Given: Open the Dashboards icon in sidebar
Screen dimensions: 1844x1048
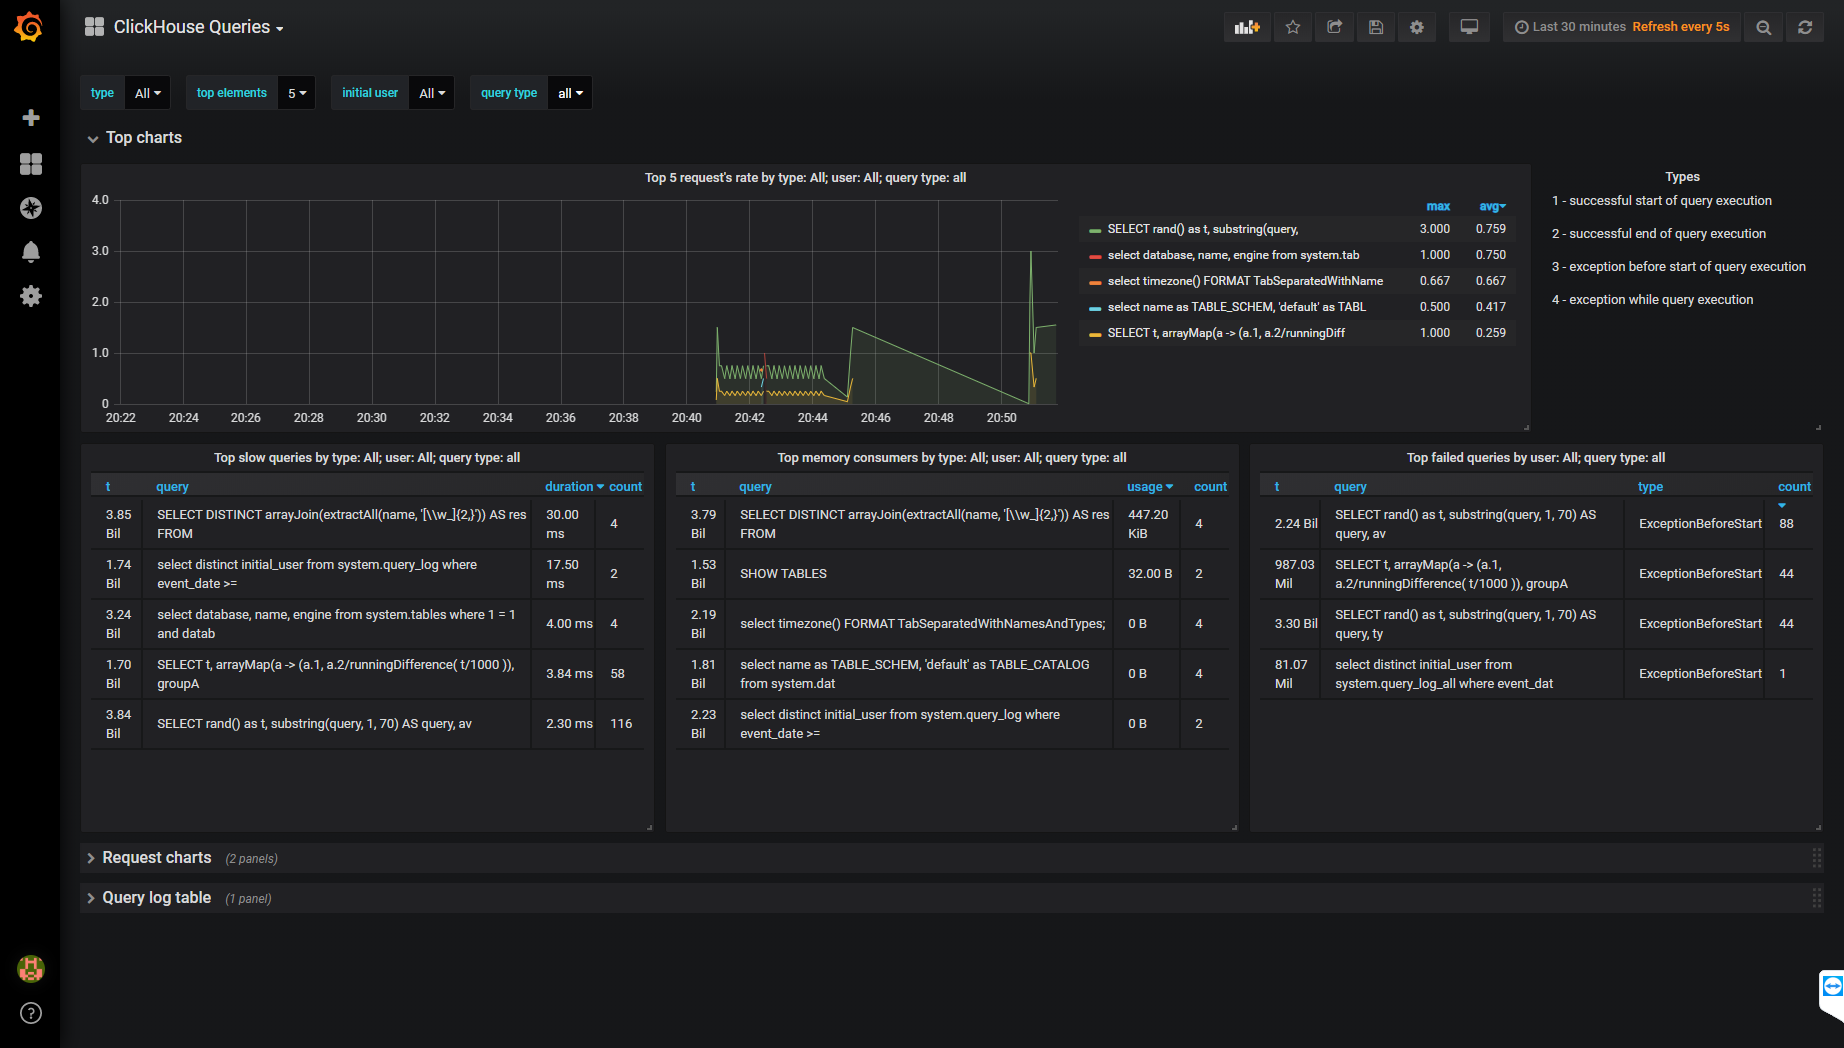Looking at the screenshot, I should 31,164.
